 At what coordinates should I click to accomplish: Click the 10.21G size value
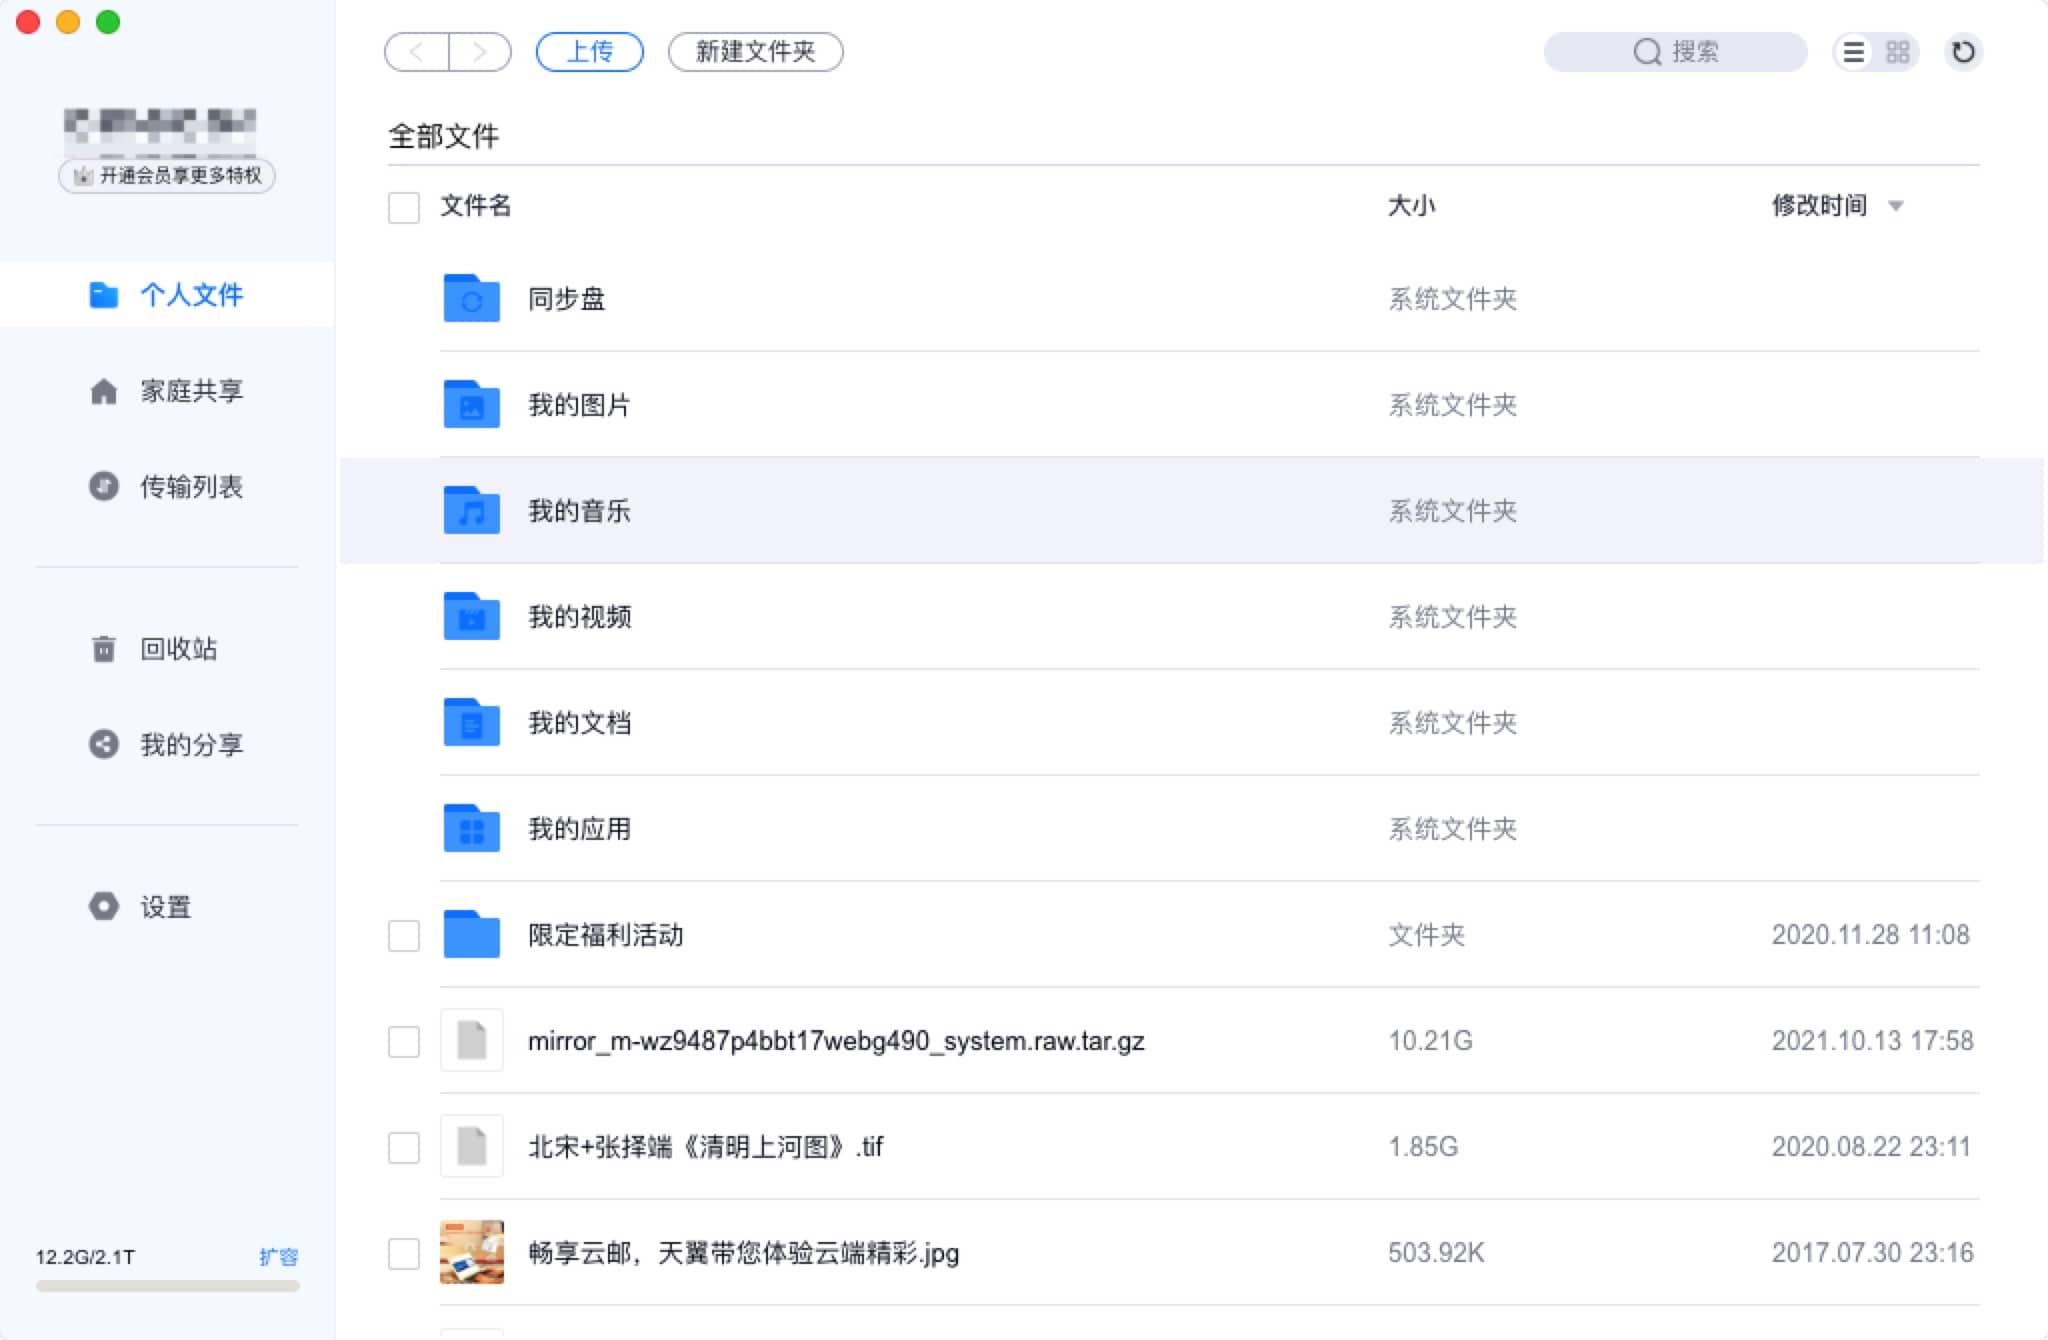coord(1430,1041)
